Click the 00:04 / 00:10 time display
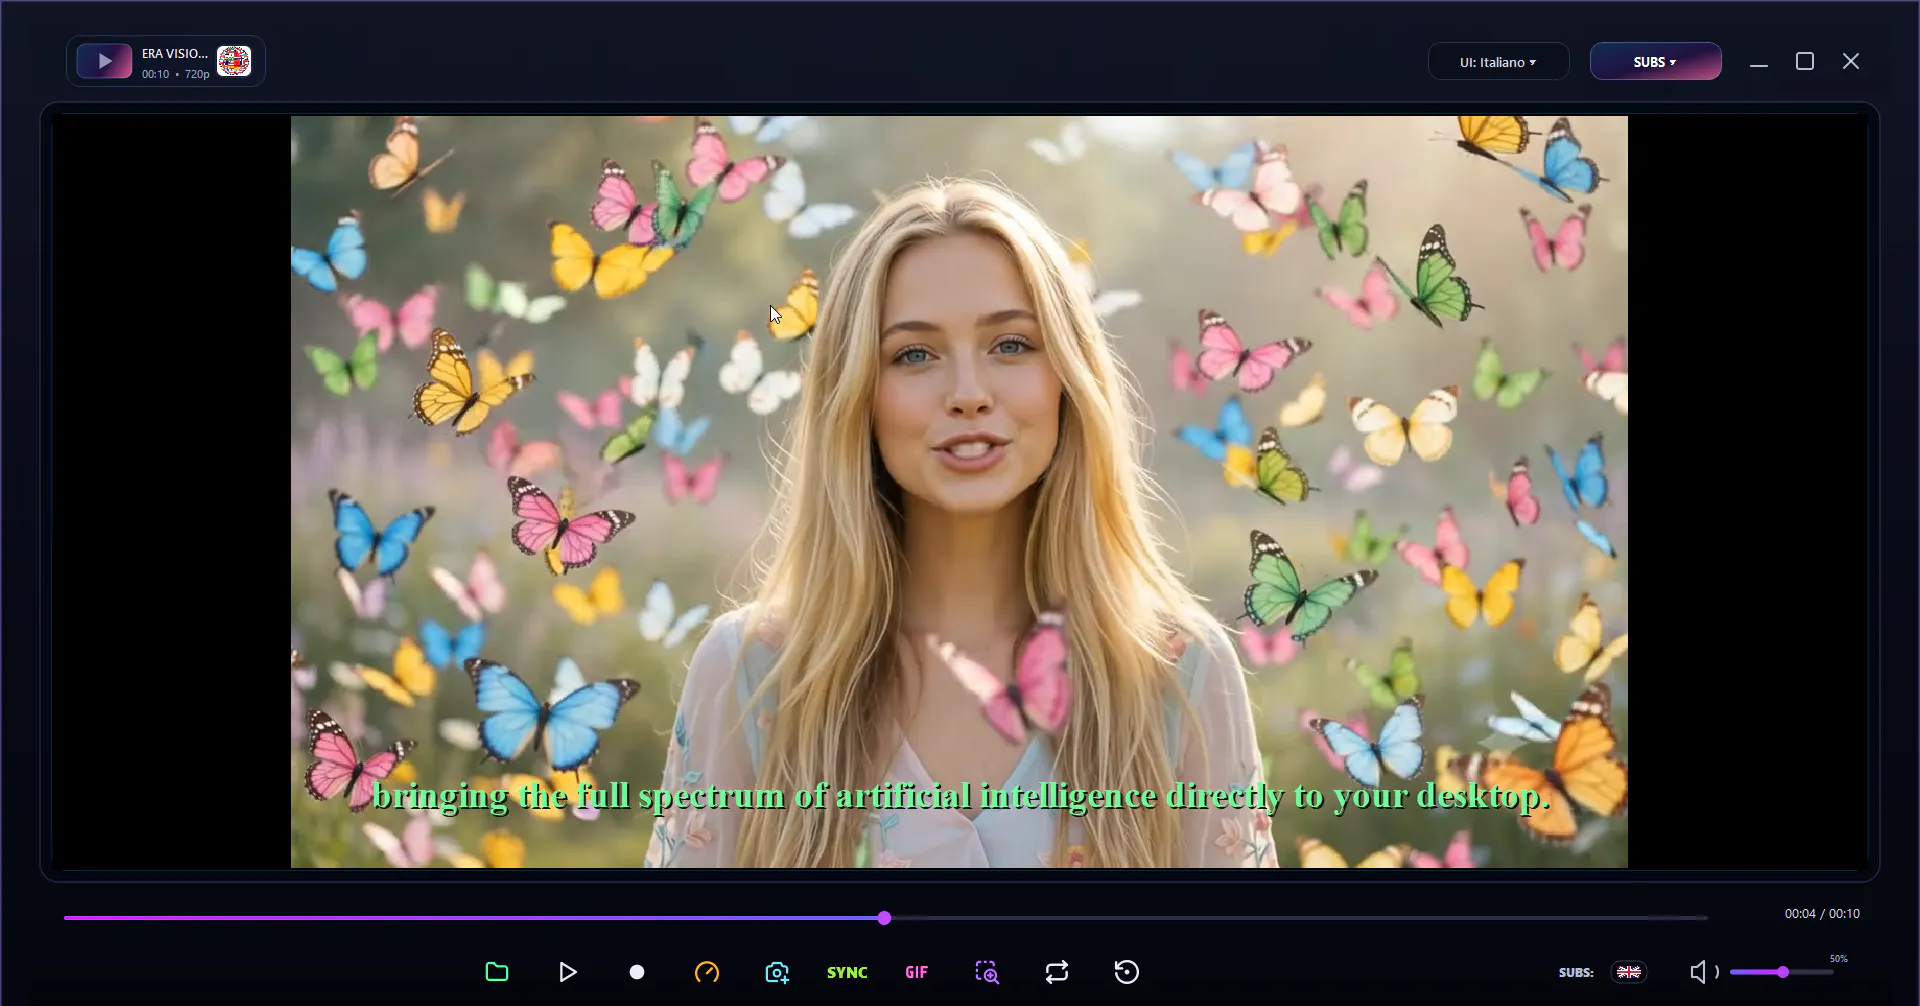The height and width of the screenshot is (1006, 1920). tap(1822, 914)
